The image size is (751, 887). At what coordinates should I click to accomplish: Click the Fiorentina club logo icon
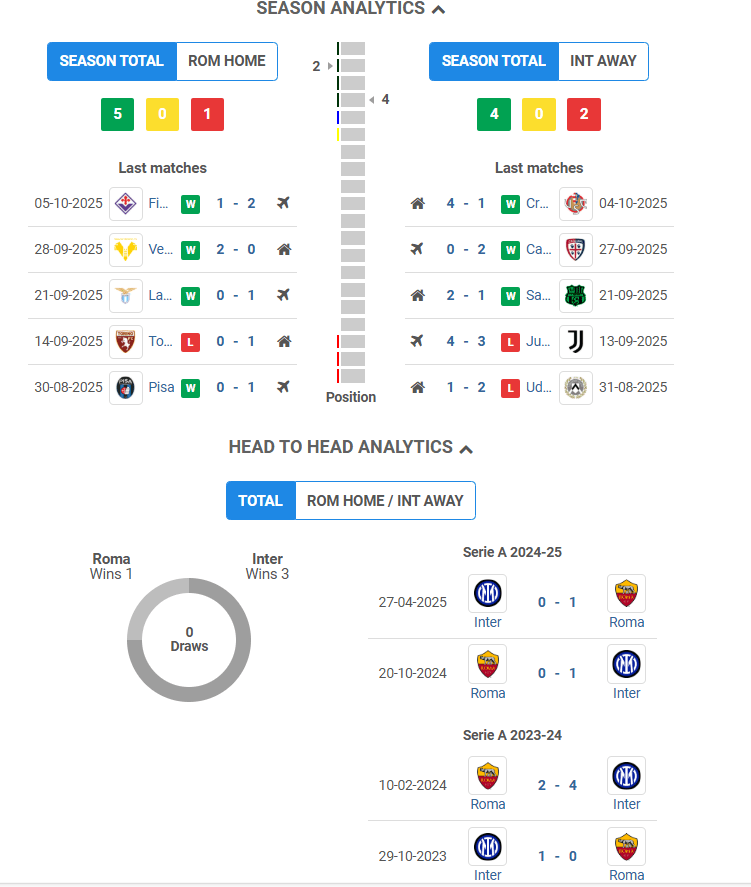tap(126, 203)
